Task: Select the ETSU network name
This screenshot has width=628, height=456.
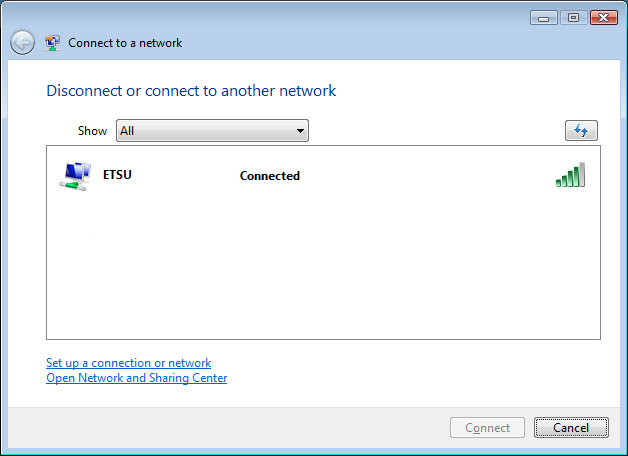Action: [x=117, y=175]
